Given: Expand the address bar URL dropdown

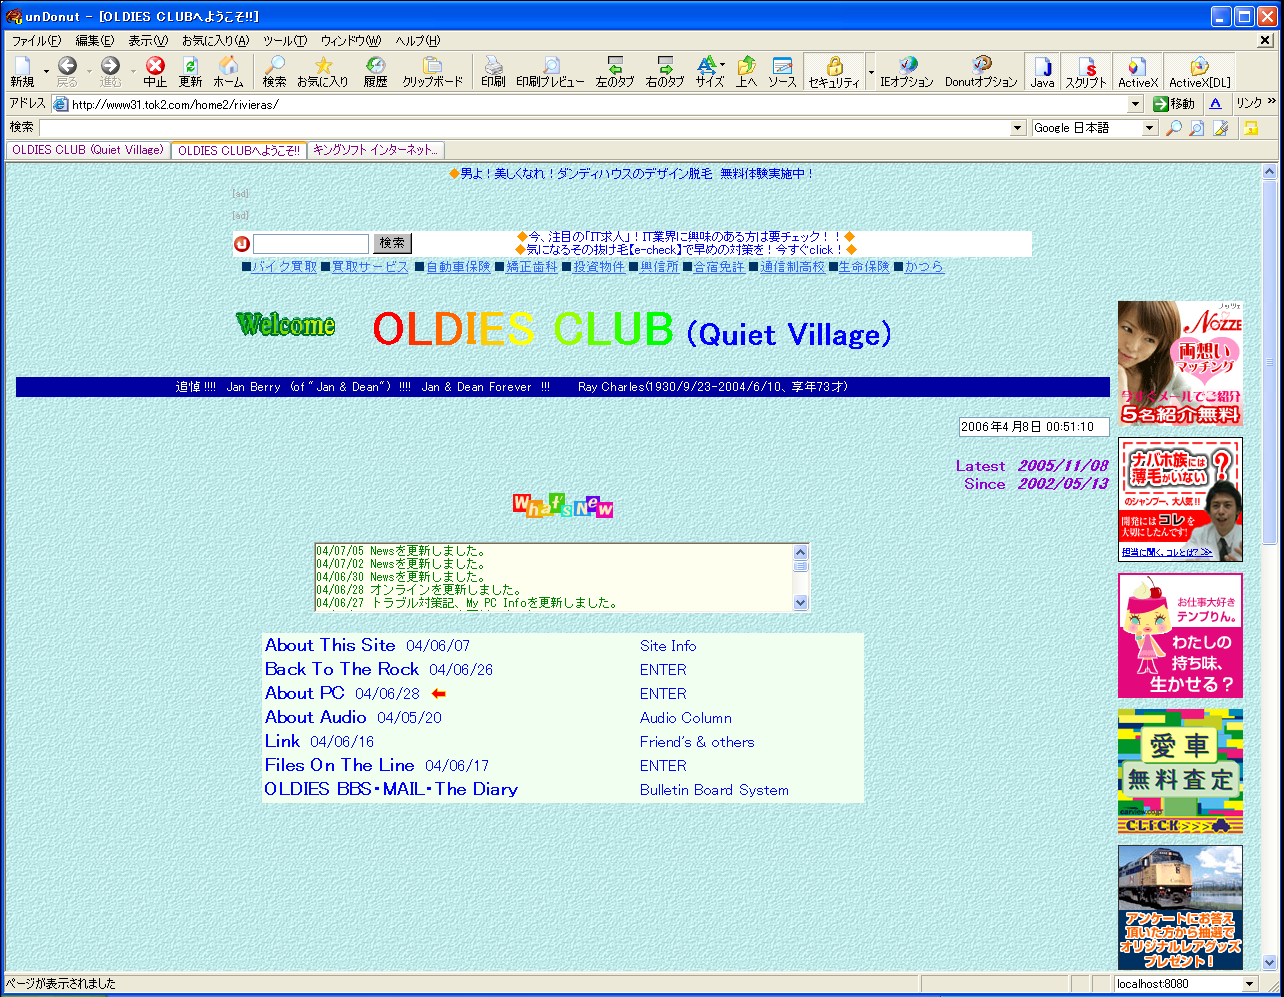Looking at the screenshot, I should tap(1136, 104).
